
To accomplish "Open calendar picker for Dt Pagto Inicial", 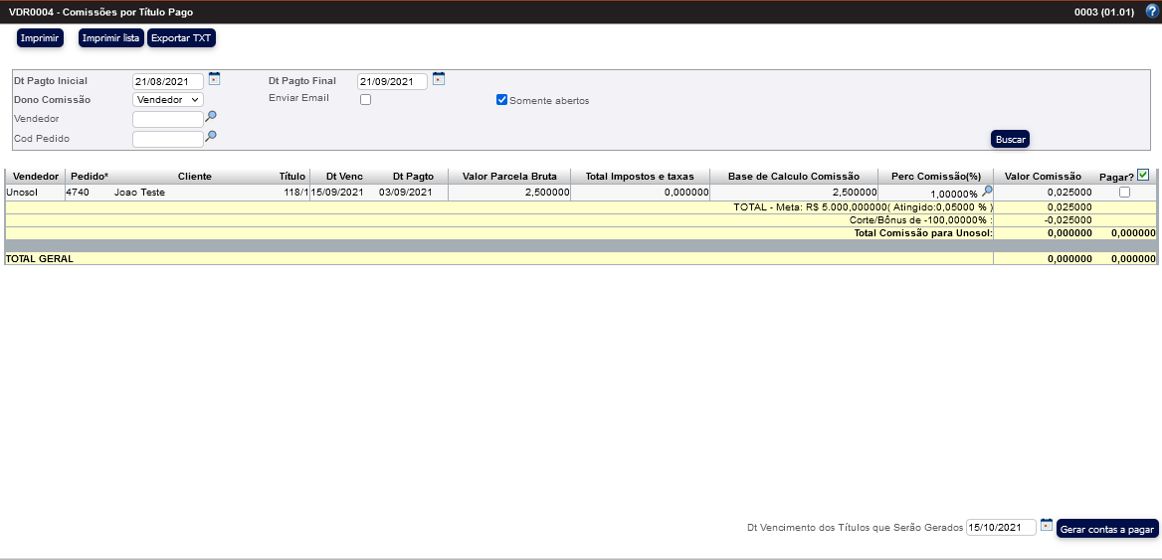I will tap(214, 79).
